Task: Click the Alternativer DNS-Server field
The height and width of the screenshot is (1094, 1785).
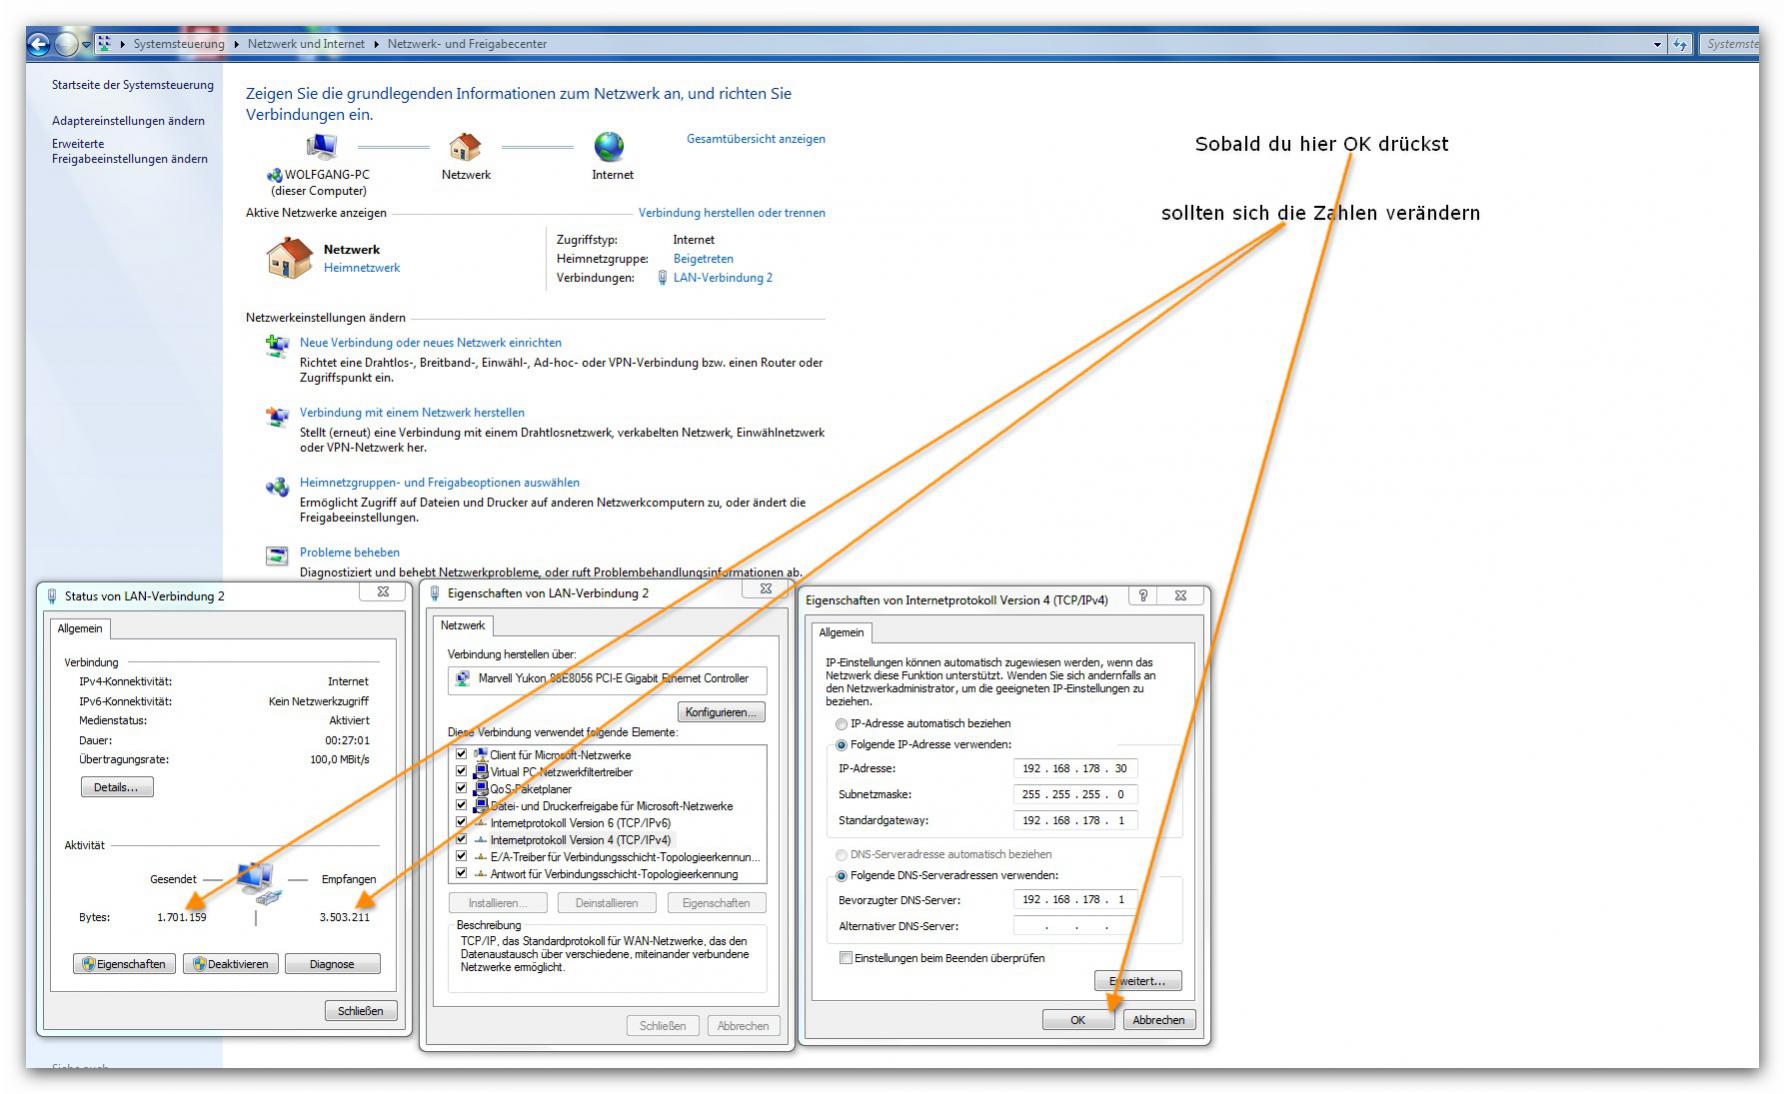Action: 1075,926
